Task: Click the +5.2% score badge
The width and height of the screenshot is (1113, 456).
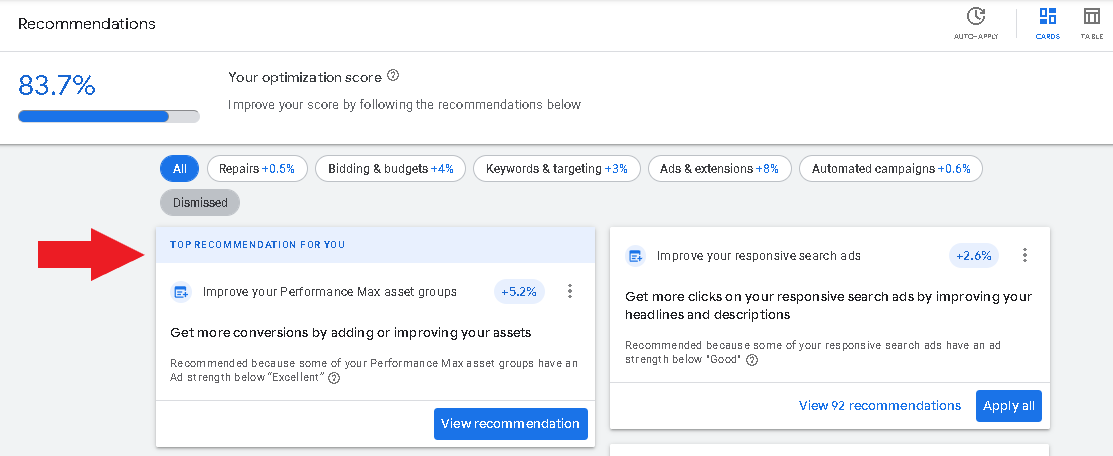Action: (519, 292)
